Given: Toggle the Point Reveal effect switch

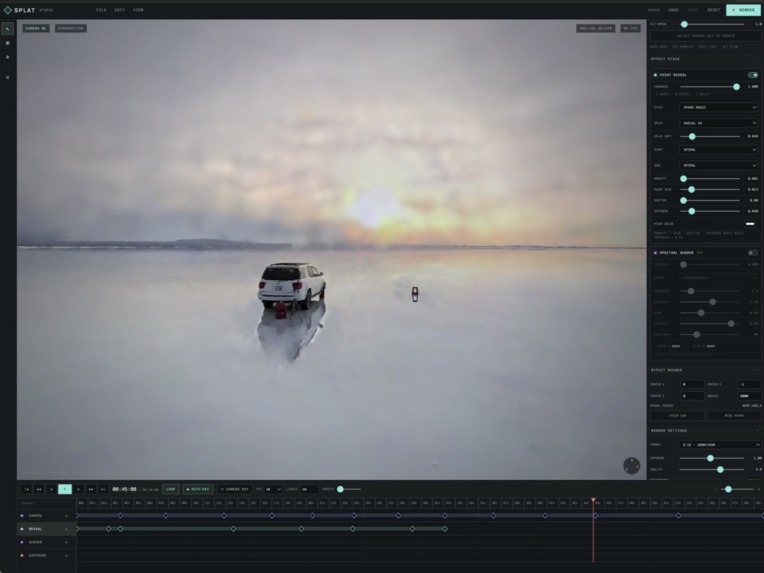Looking at the screenshot, I should (x=753, y=75).
